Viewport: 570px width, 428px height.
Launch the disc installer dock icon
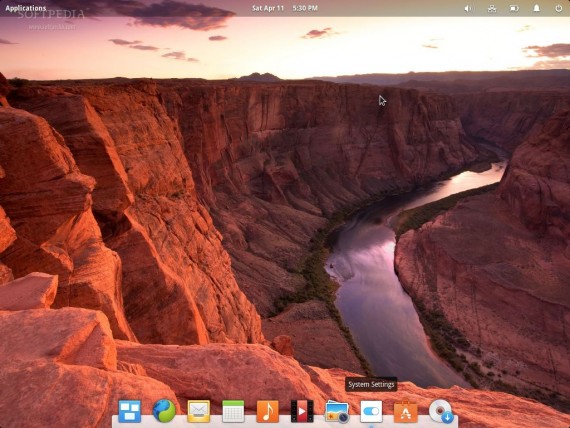(441, 411)
